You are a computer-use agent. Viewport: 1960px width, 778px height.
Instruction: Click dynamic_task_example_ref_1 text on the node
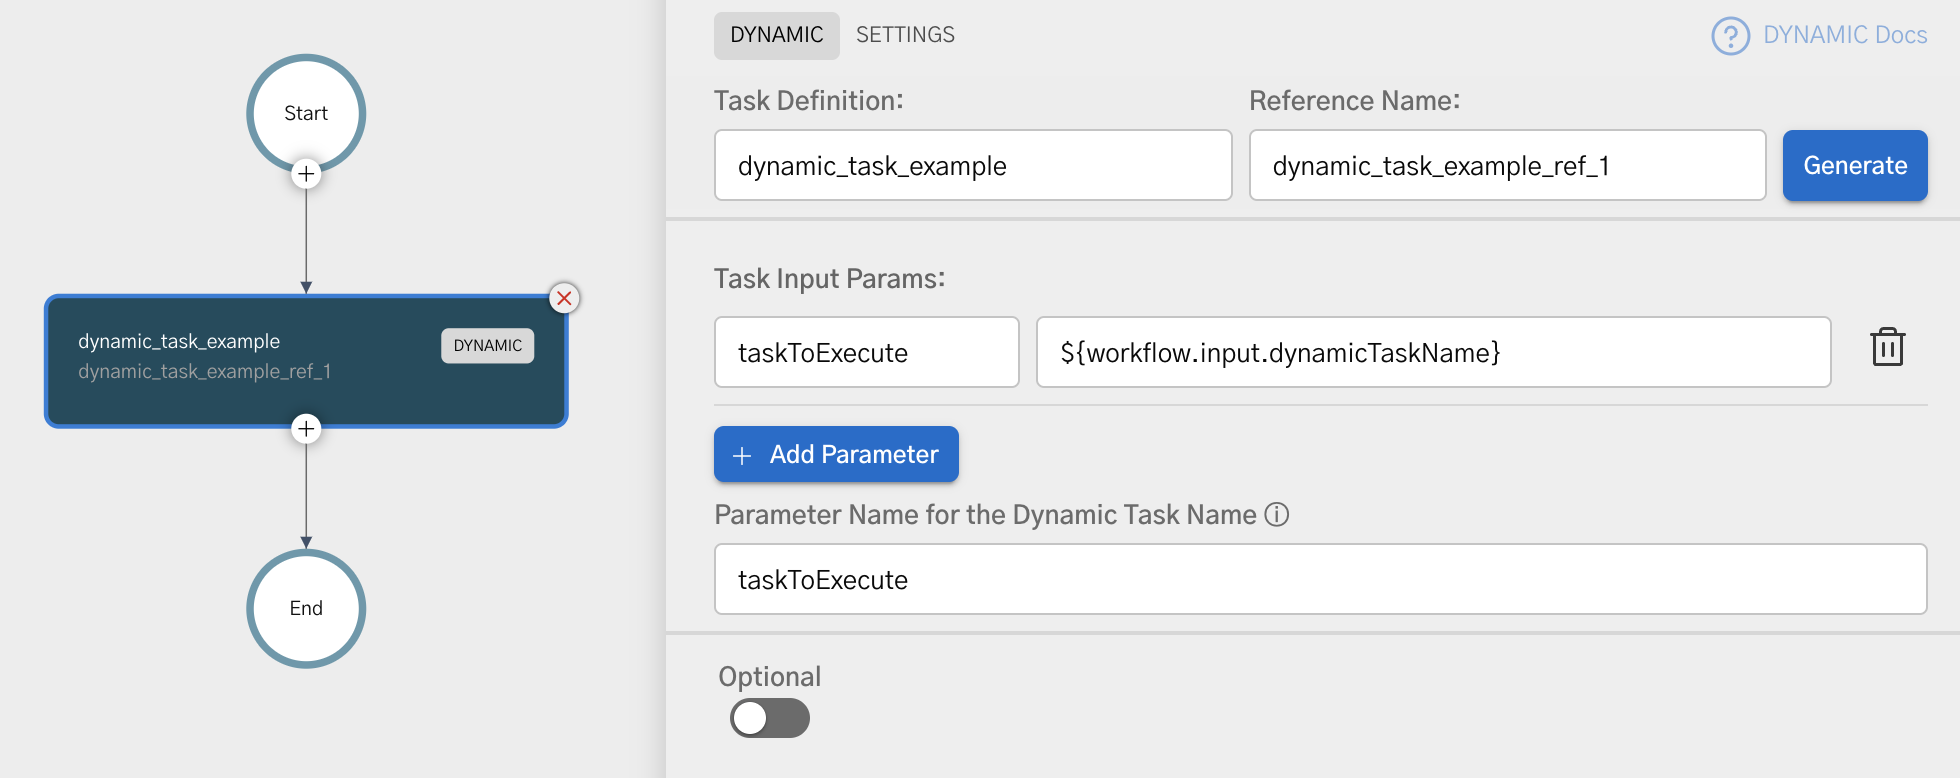click(x=204, y=371)
